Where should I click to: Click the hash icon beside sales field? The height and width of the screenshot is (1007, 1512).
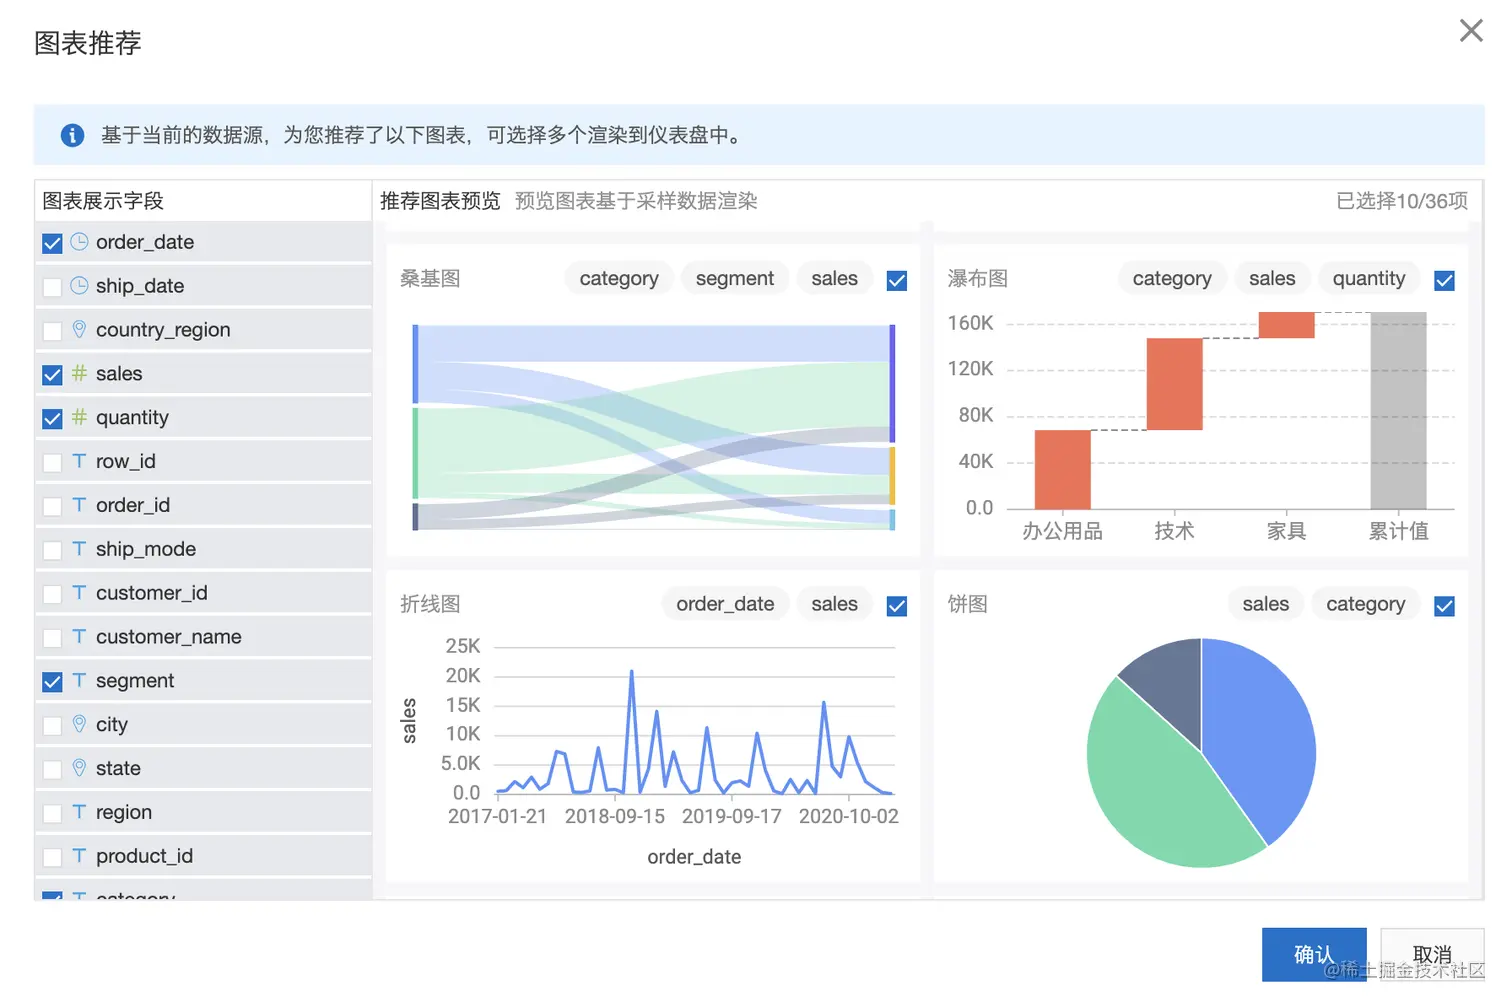[79, 373]
